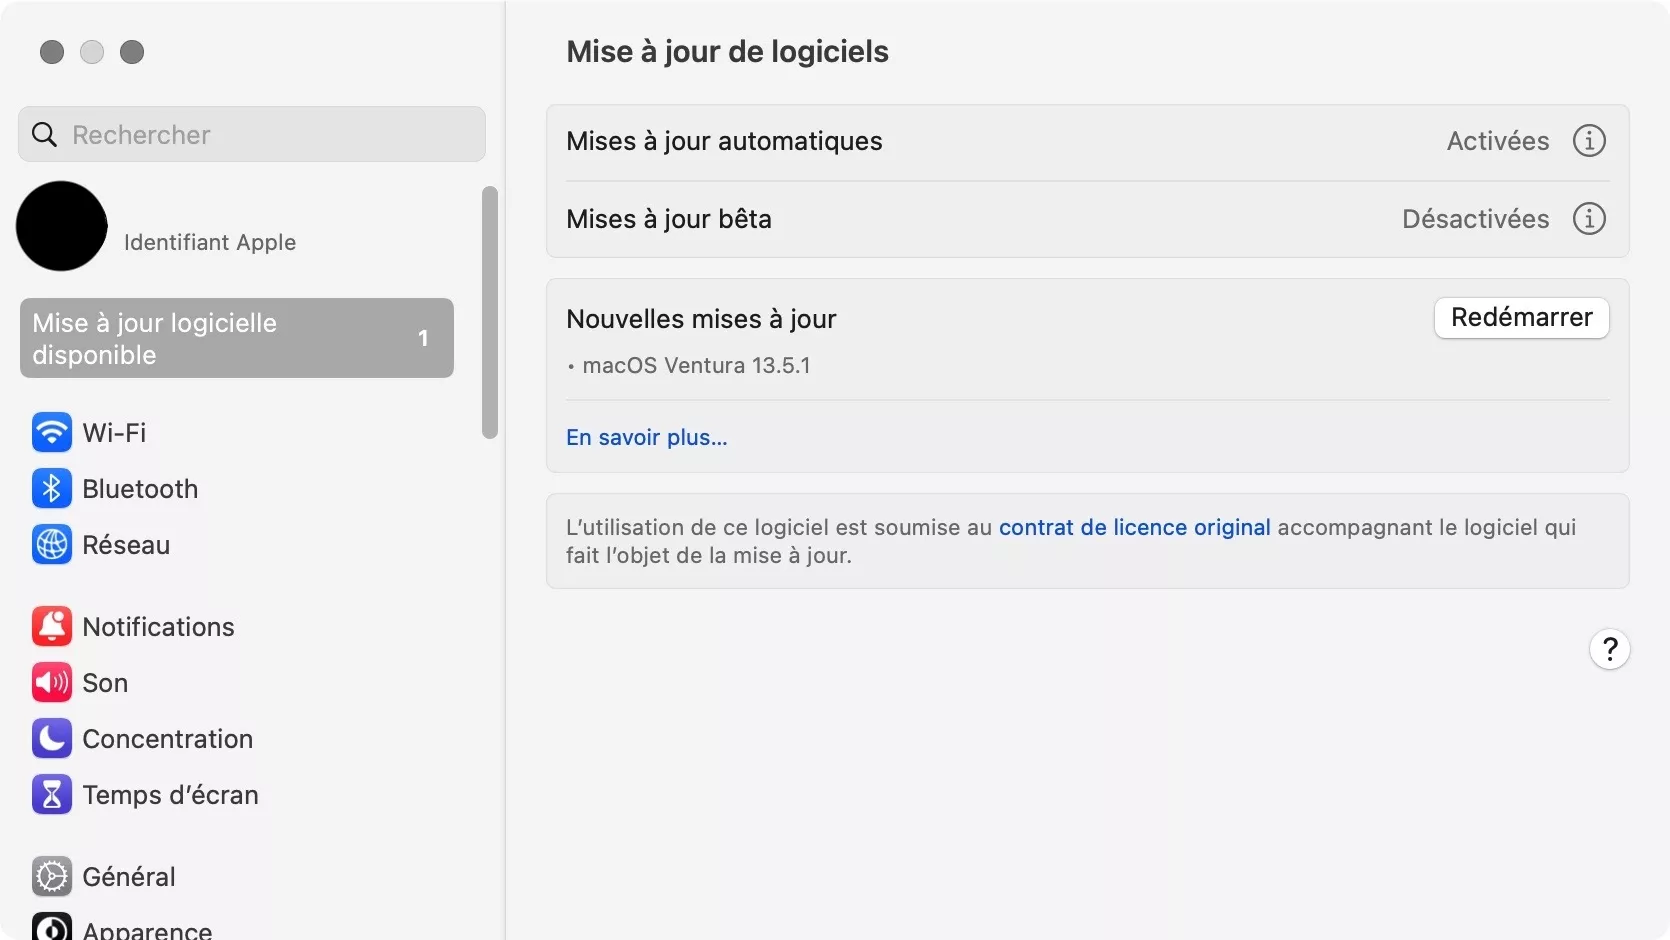
Task: Open the contrat de licence original link
Action: (x=1134, y=527)
